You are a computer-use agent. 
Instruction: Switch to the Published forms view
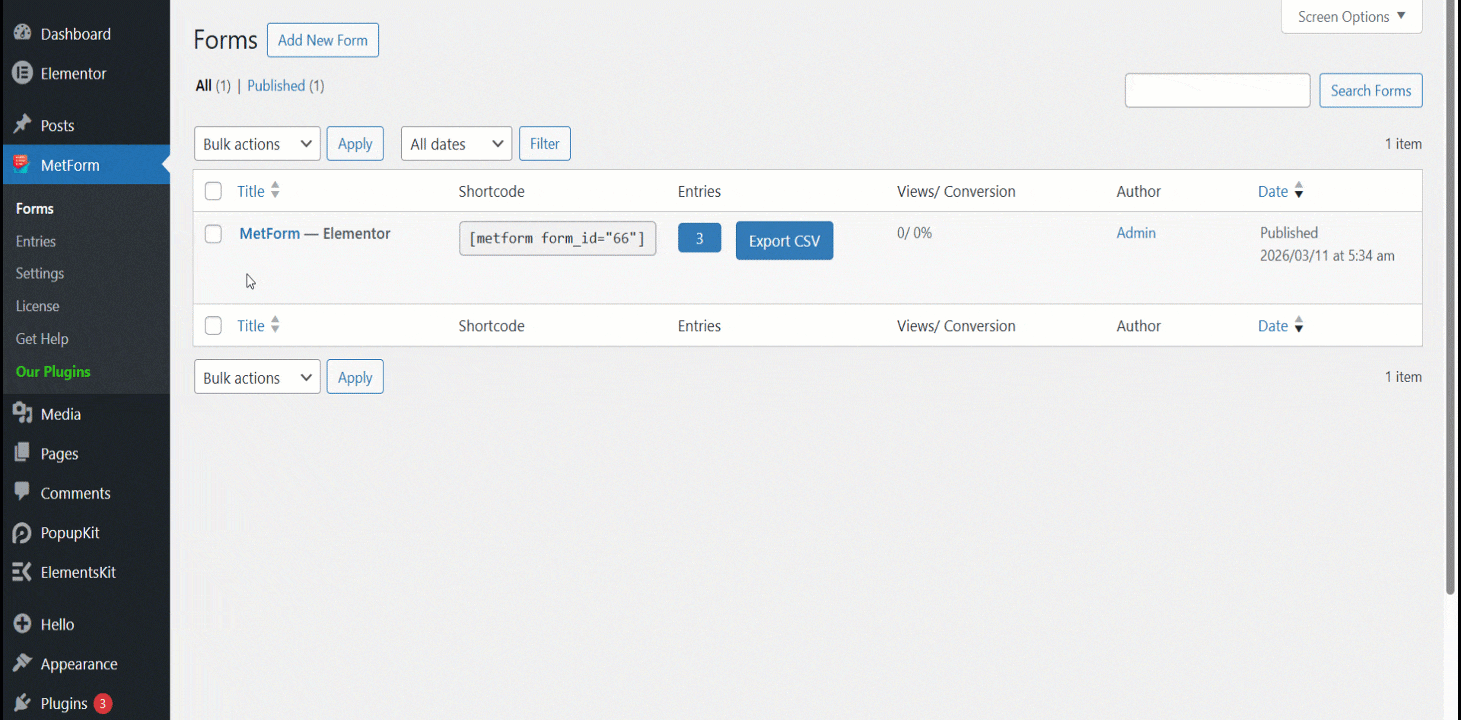coord(276,85)
